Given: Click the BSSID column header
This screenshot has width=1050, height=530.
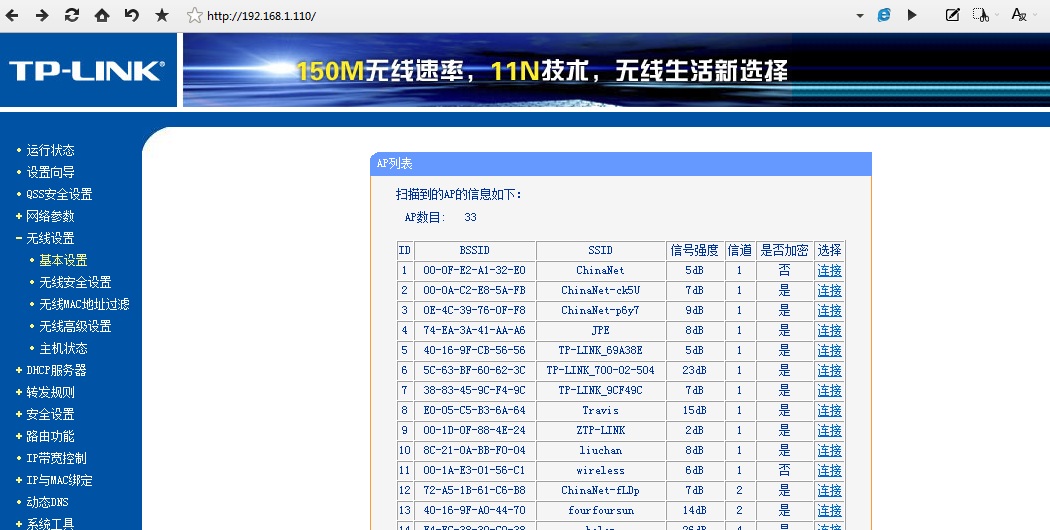Looking at the screenshot, I should coord(475,251).
